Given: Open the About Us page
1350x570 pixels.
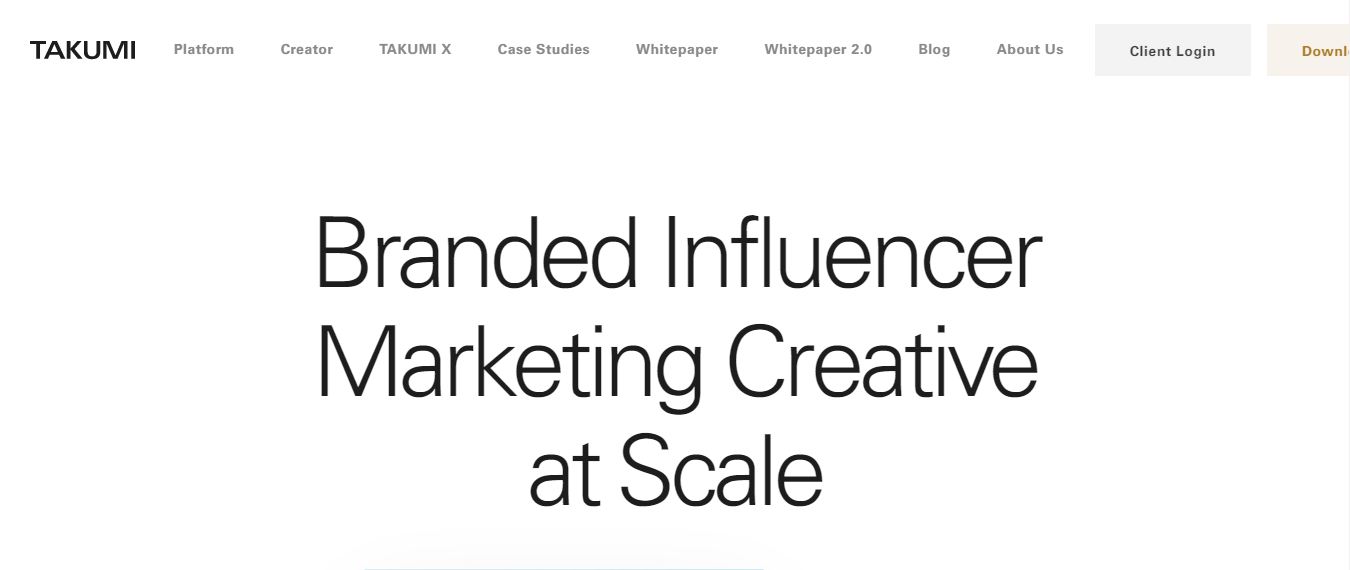Looking at the screenshot, I should pos(1030,49).
